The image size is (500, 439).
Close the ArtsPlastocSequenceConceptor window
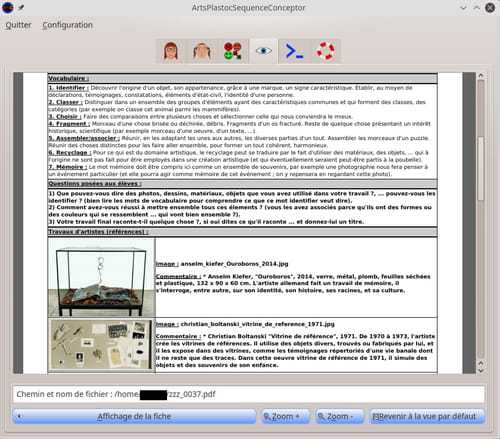coord(490,8)
